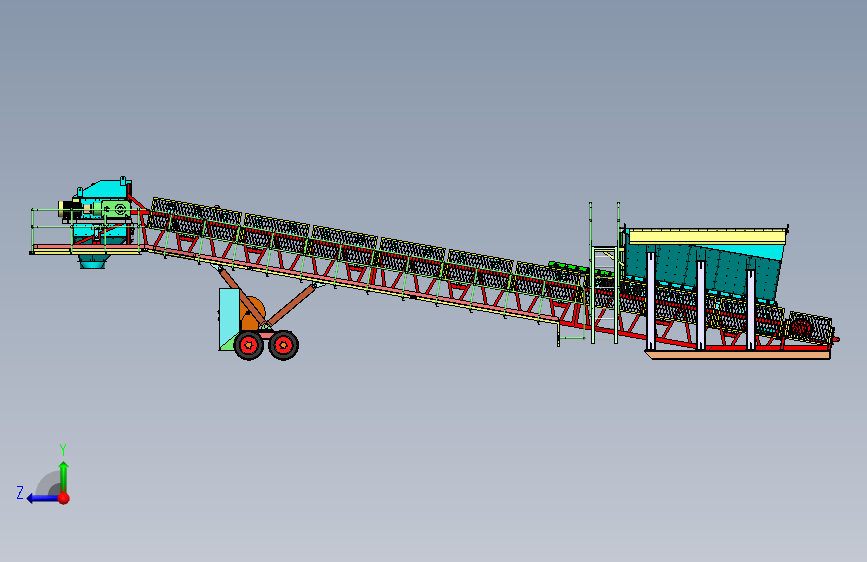The image size is (867, 562).
Task: Pick the access ladder next to the hopper
Action: click(x=604, y=273)
